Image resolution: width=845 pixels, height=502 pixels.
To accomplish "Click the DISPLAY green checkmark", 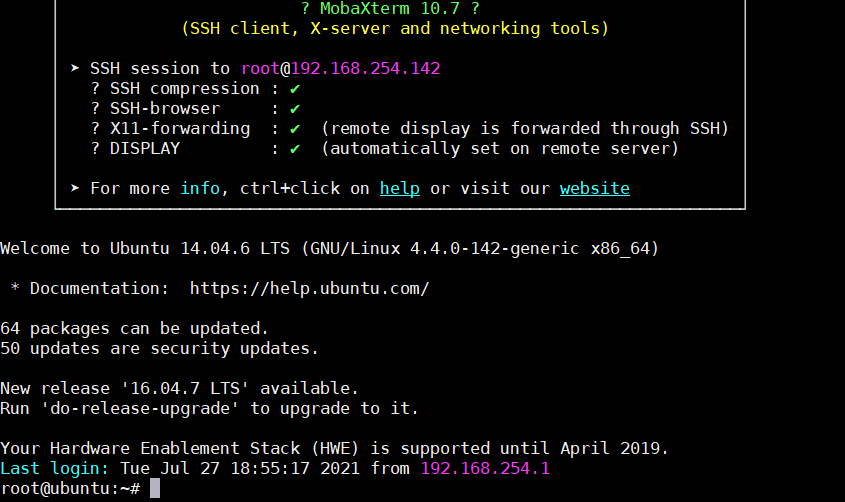I will tap(295, 149).
